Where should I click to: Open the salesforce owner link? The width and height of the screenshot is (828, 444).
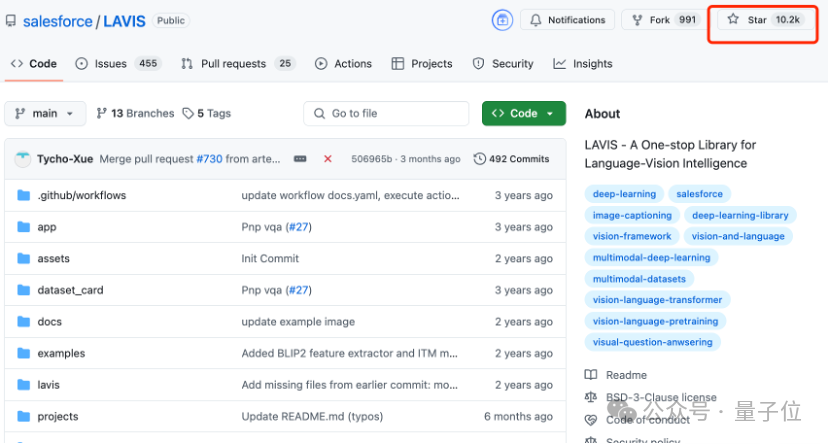coord(58,21)
